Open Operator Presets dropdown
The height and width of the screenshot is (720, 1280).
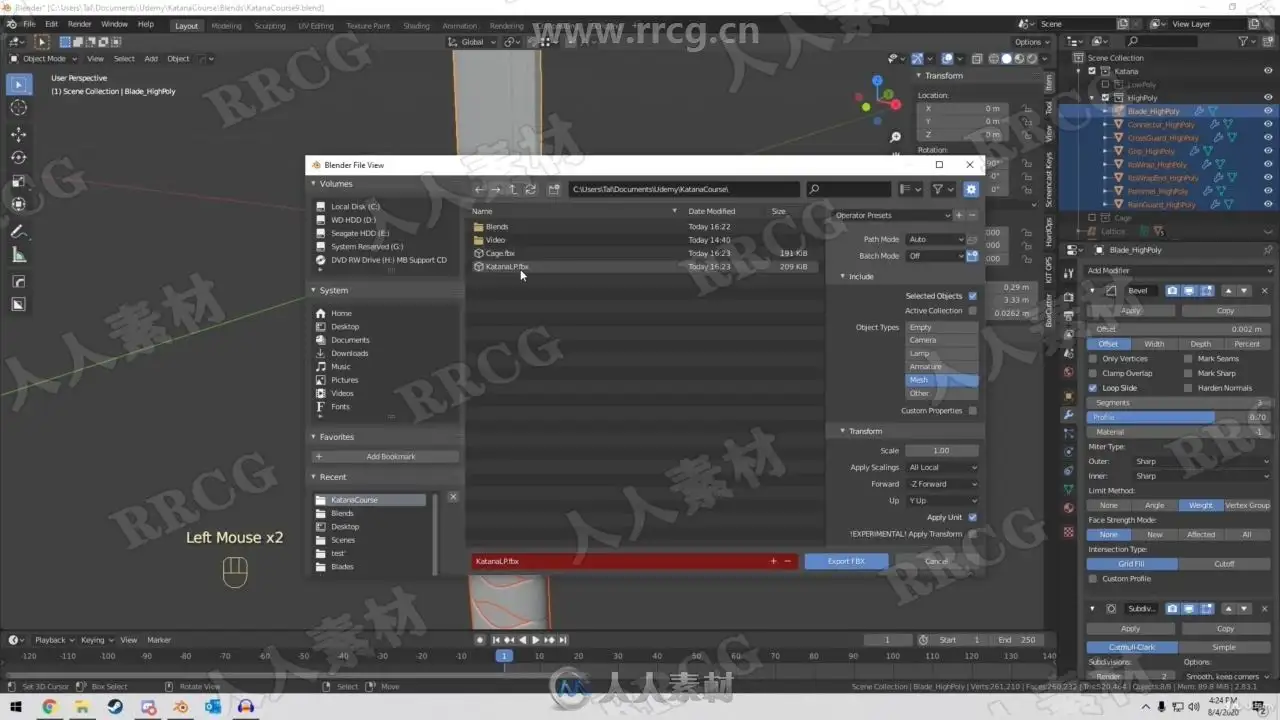point(891,215)
